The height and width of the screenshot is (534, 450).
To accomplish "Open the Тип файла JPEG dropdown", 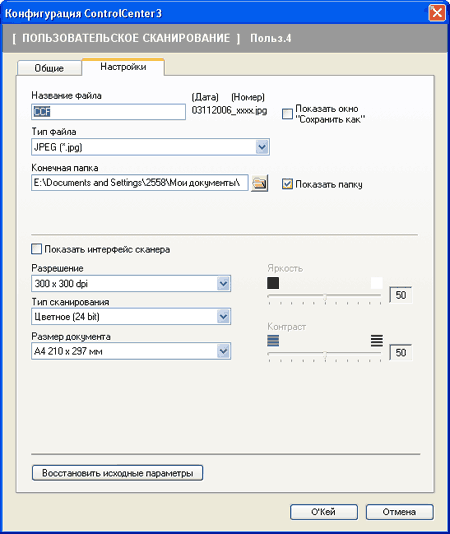I will tap(262, 147).
